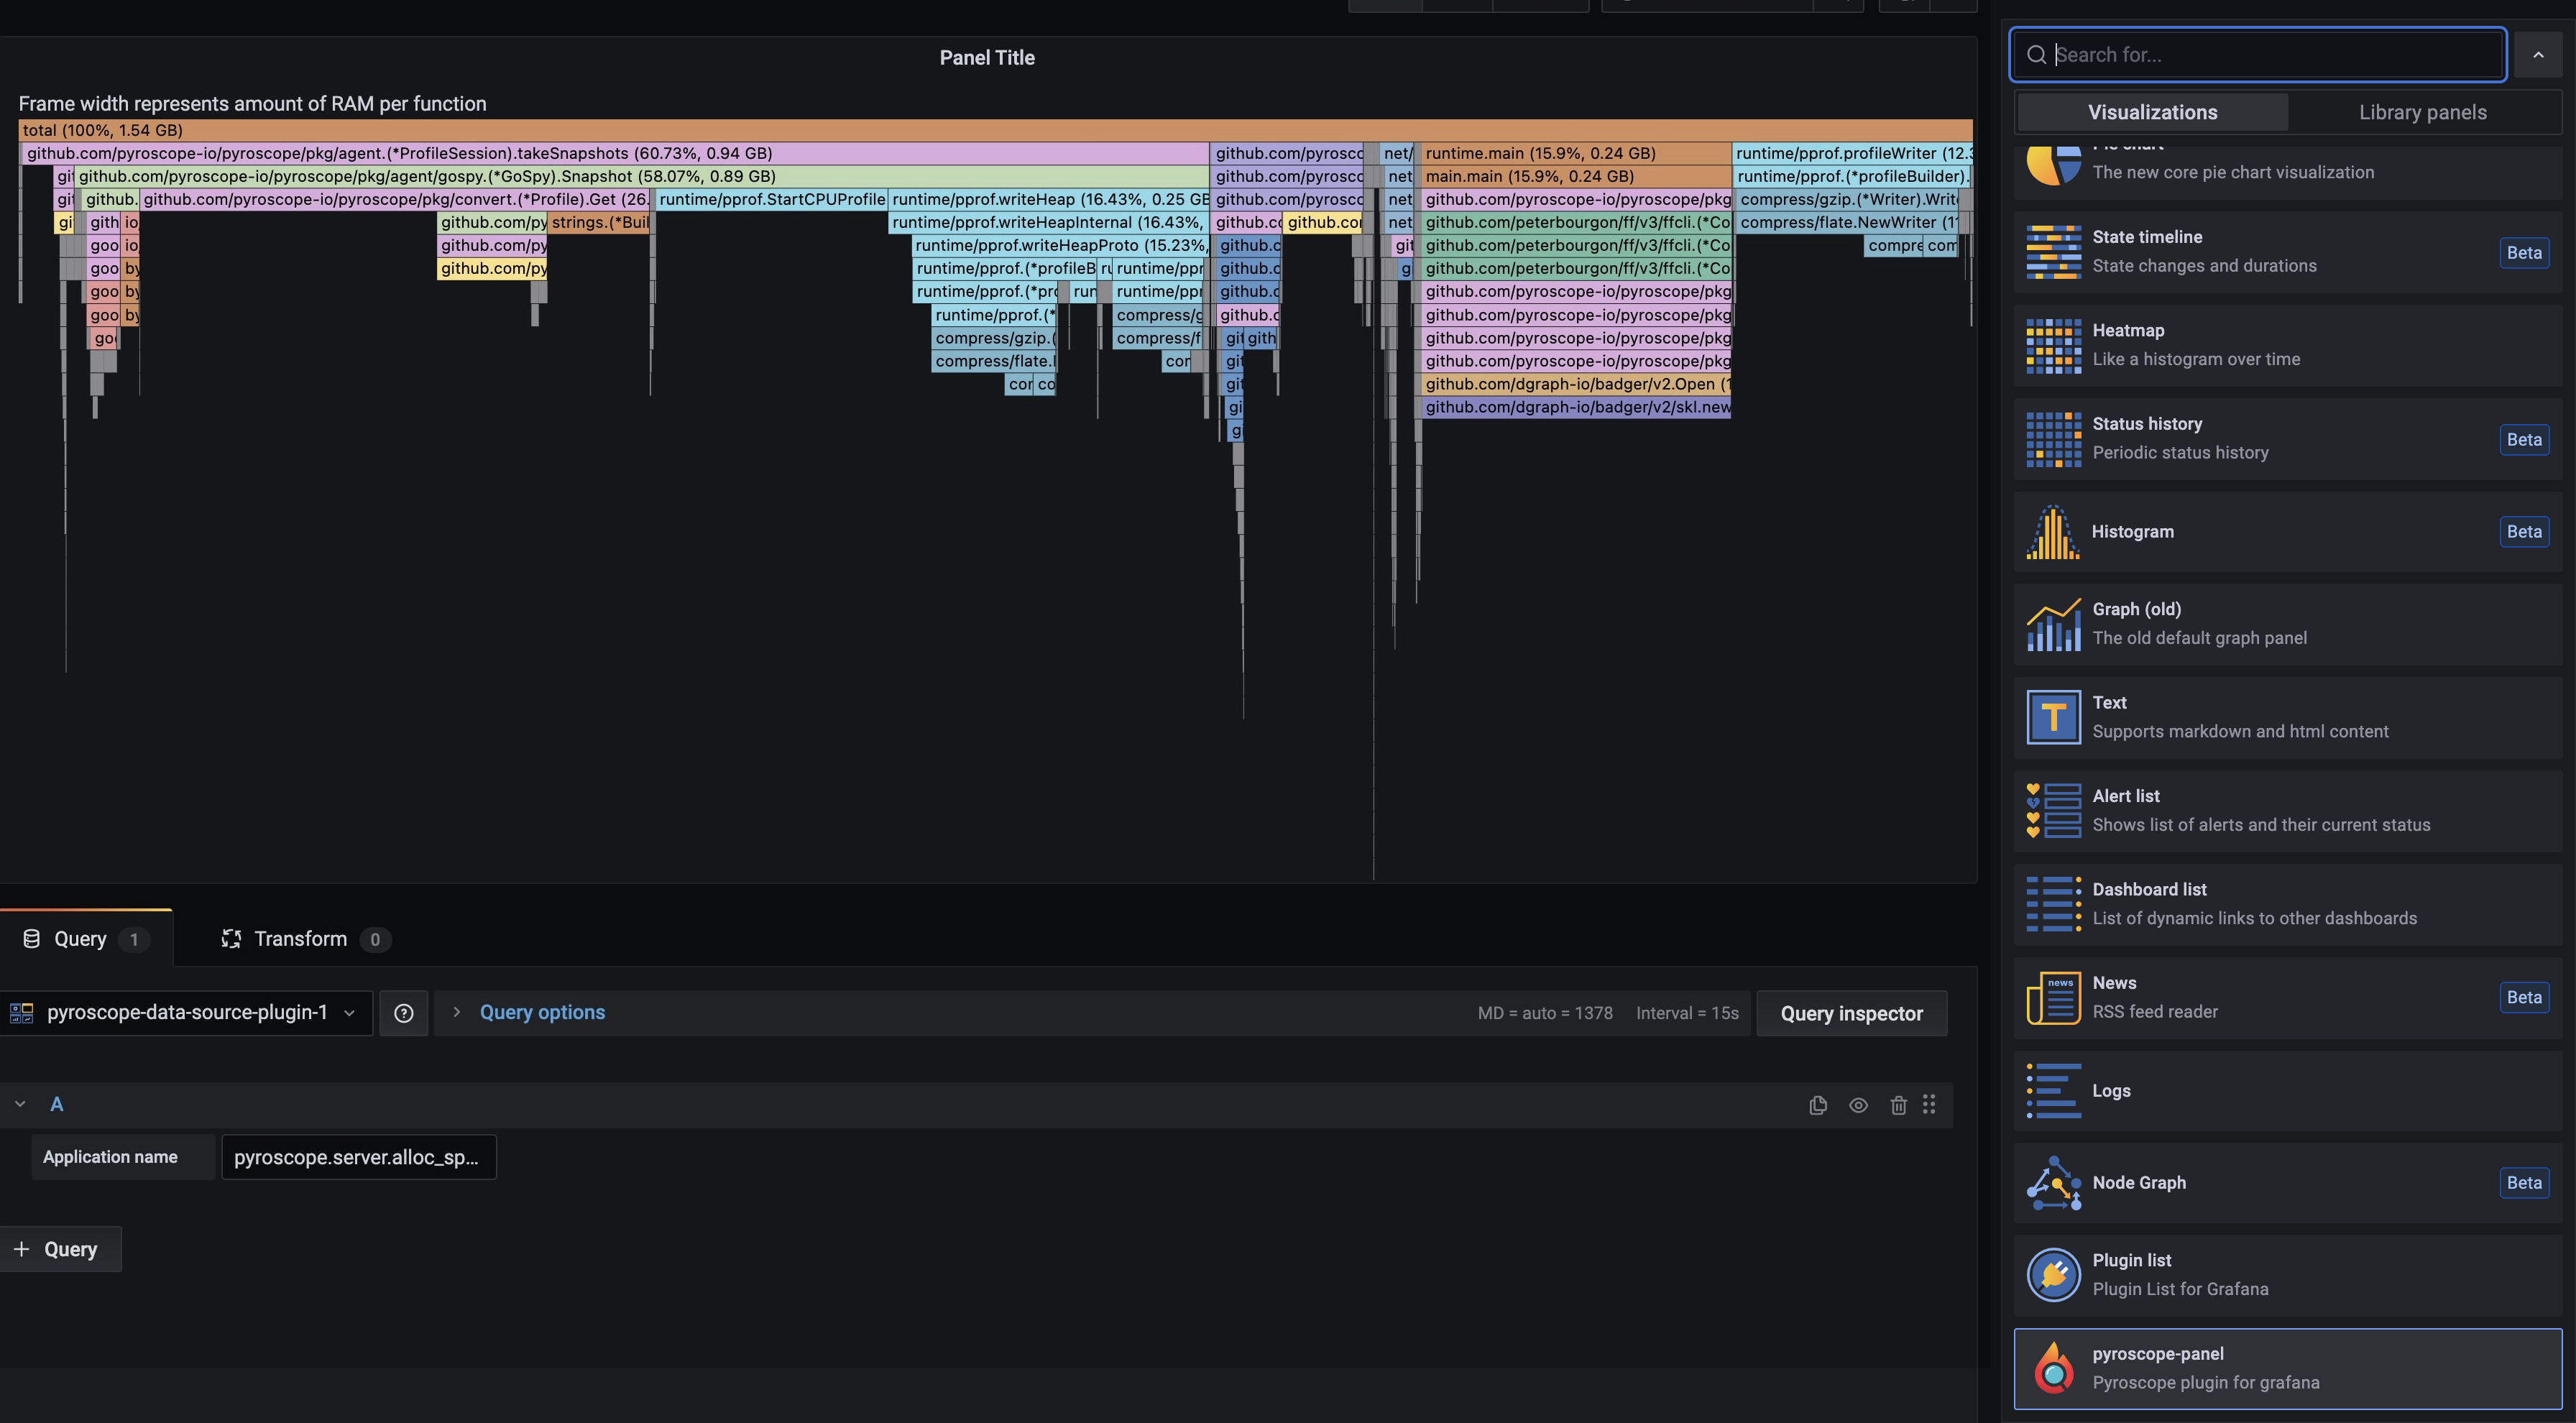2576x1423 pixels.
Task: Switch to the Library panels tab
Action: tap(2422, 112)
